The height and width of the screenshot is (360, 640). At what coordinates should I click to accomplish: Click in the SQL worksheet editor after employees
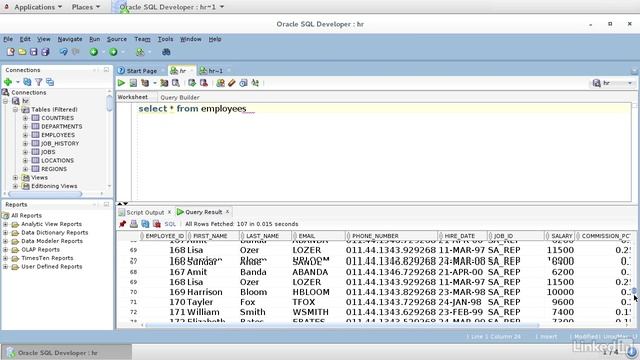tap(247, 109)
